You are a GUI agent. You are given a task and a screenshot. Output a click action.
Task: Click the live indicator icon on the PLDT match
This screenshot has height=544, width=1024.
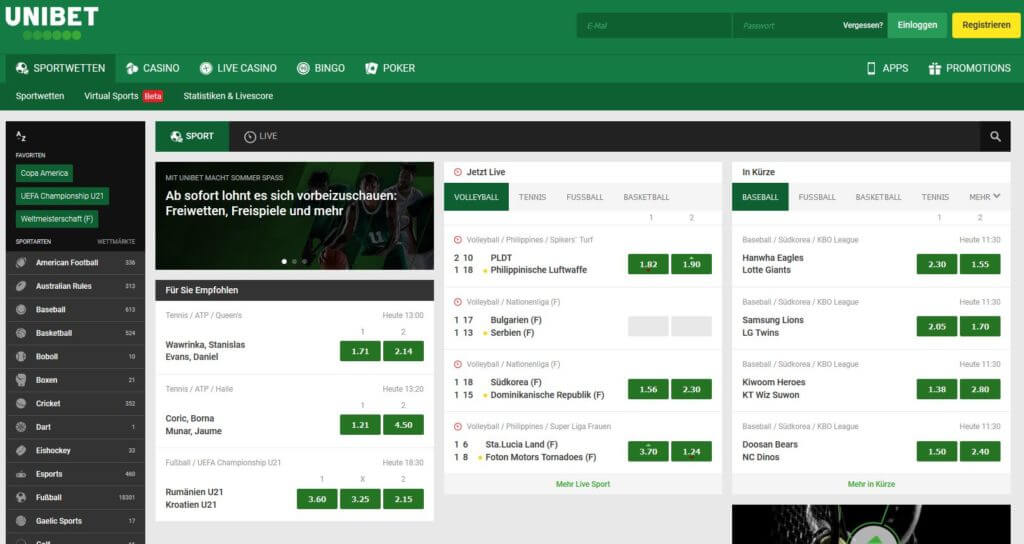(458, 240)
